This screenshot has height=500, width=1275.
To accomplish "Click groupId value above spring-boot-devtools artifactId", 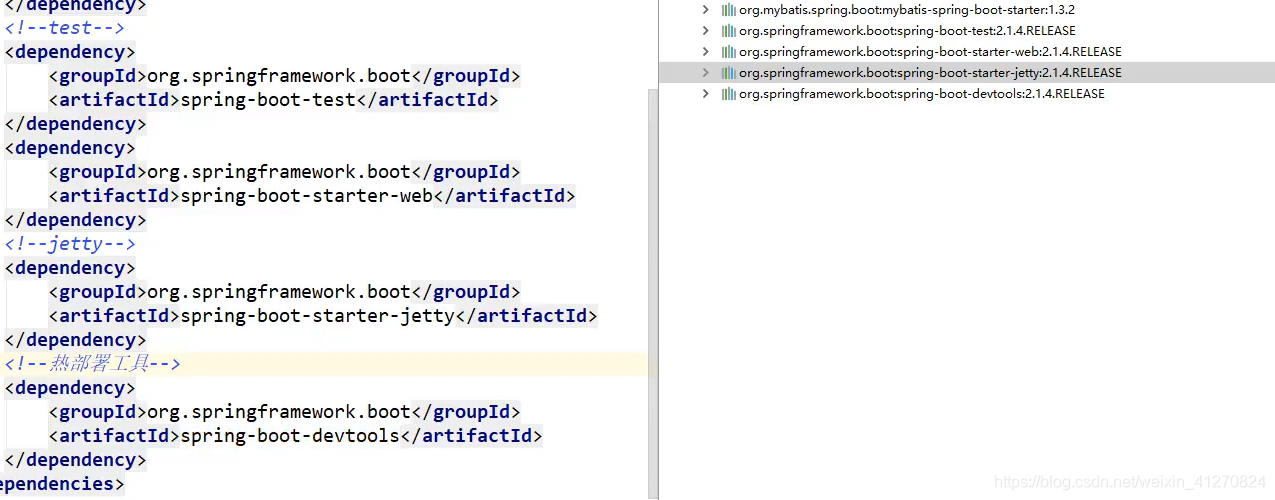I will [279, 412].
